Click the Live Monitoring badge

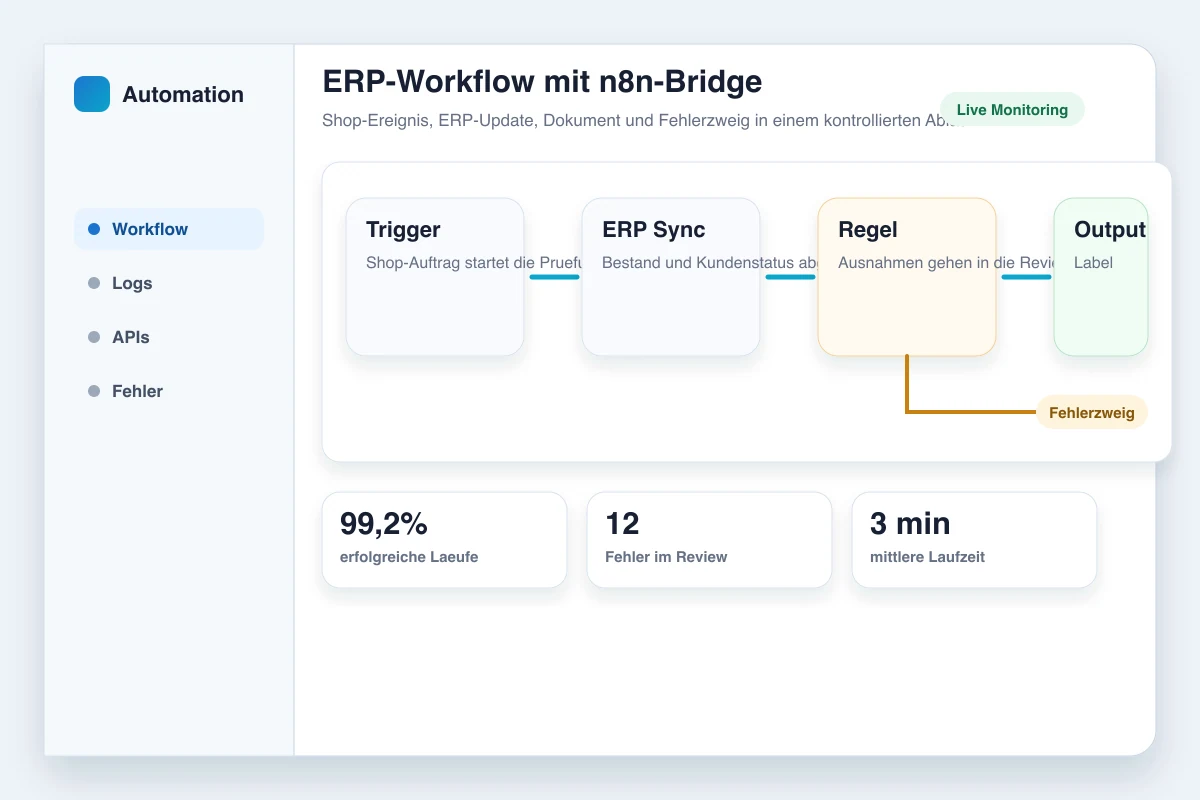point(1012,110)
